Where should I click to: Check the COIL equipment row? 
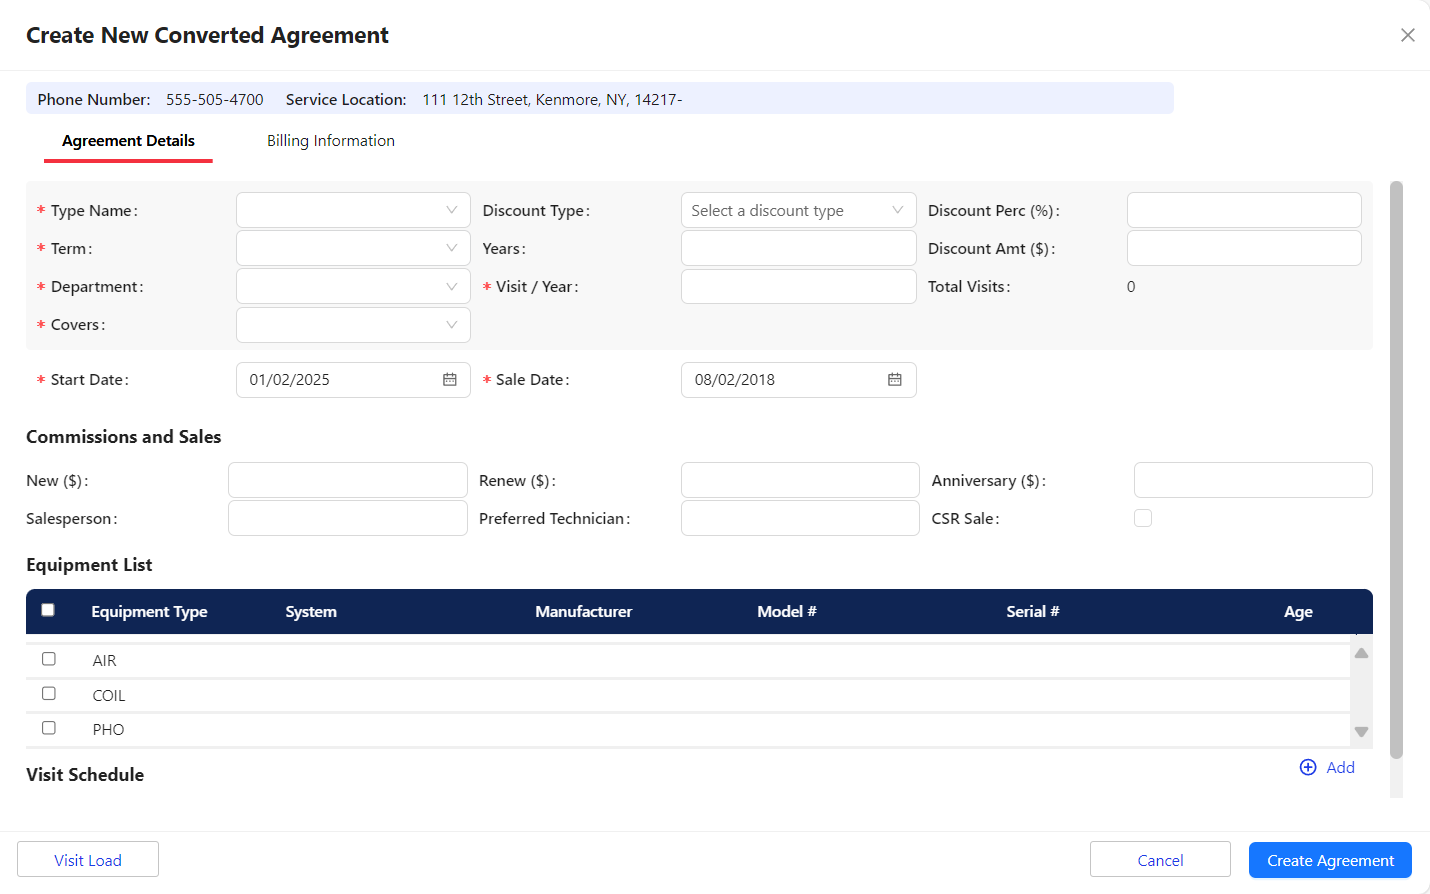(x=49, y=693)
